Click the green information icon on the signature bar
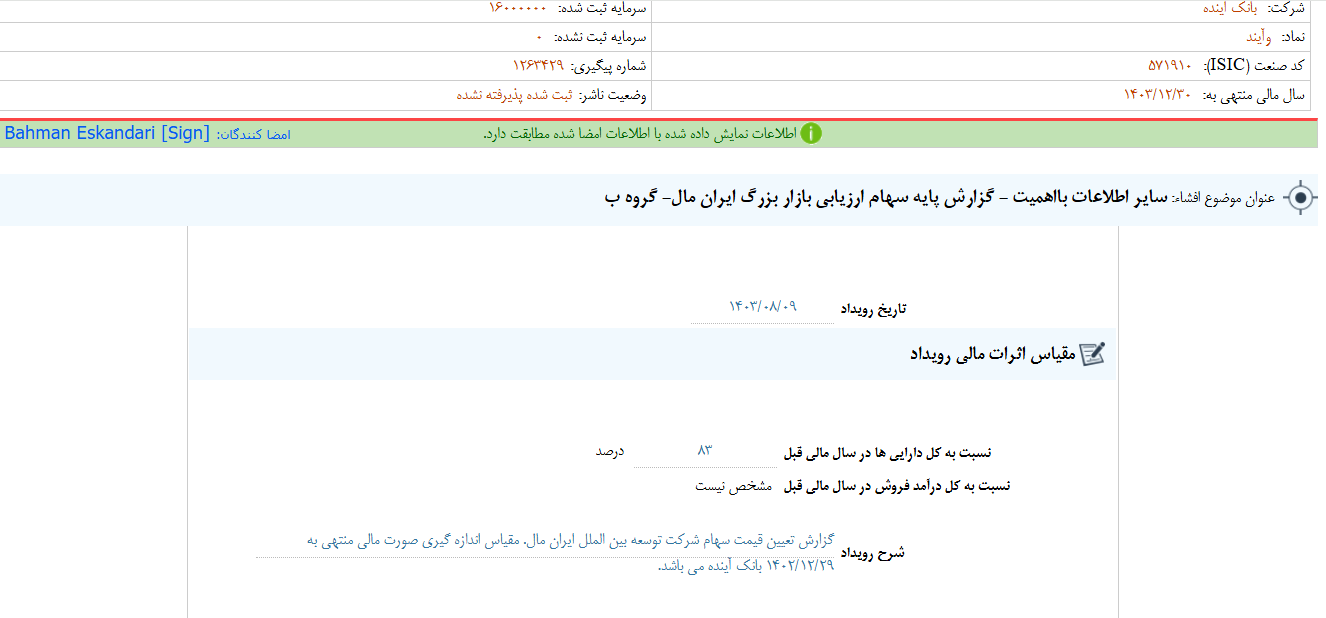The height and width of the screenshot is (618, 1326). tap(813, 133)
